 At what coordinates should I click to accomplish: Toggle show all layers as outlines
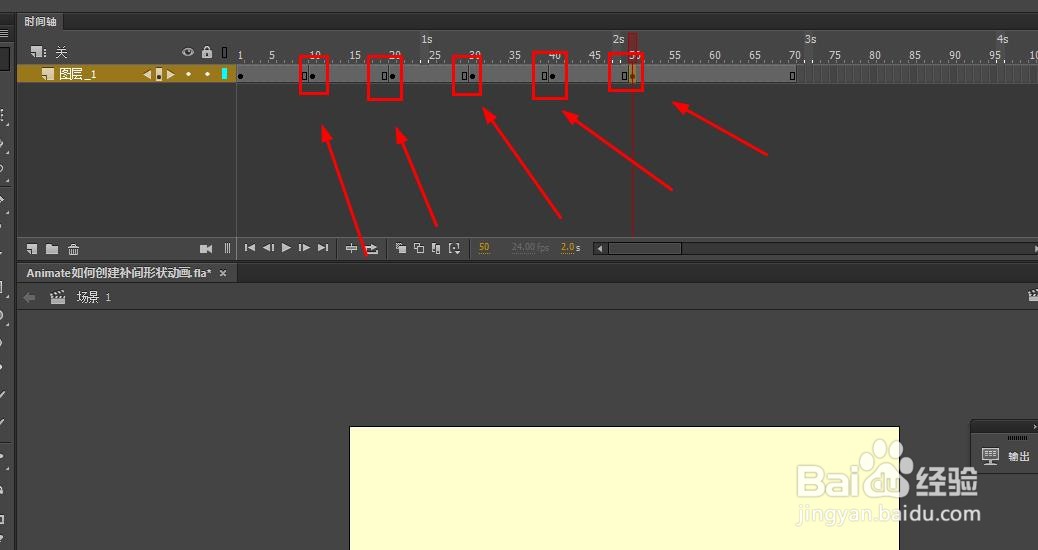[x=224, y=52]
